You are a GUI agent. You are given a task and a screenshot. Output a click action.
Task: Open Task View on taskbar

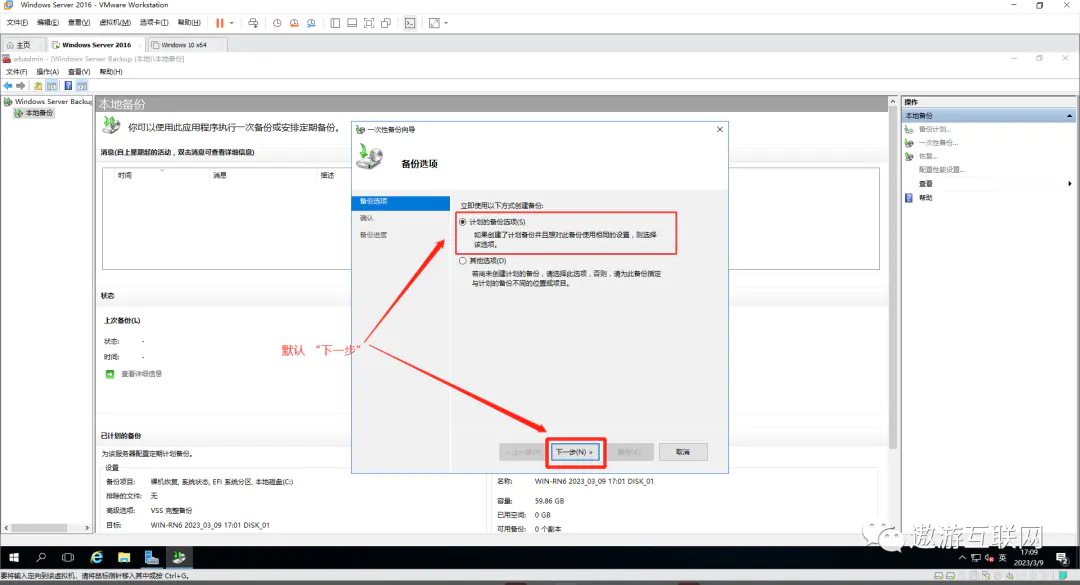68,557
